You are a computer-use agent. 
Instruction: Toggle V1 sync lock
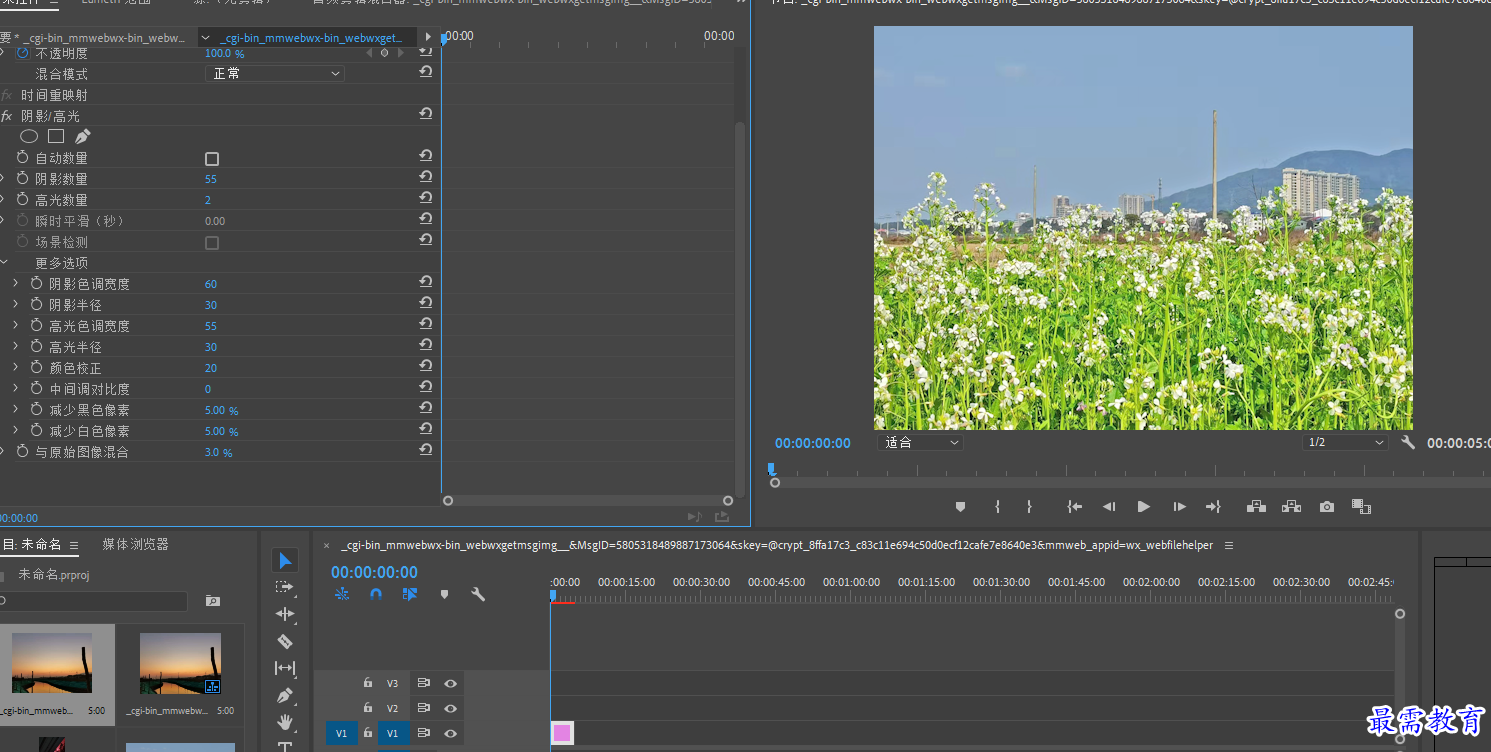(424, 734)
